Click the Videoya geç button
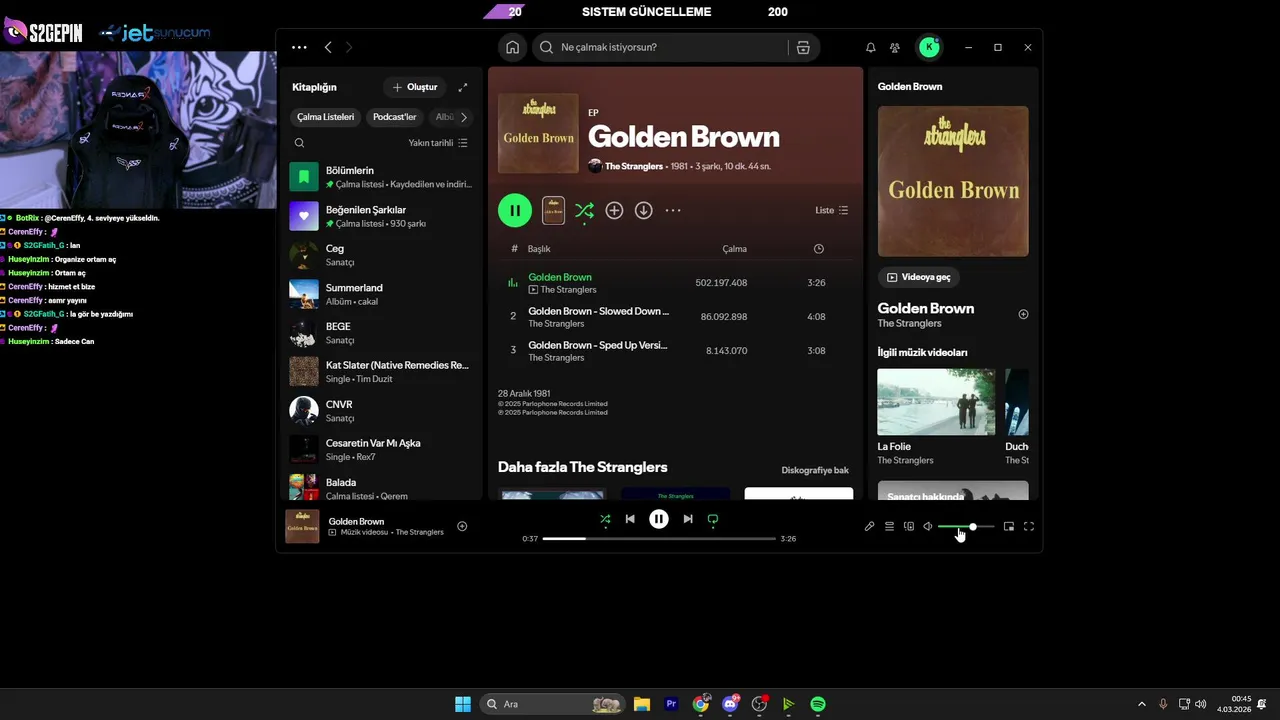This screenshot has width=1280, height=720. (x=919, y=277)
